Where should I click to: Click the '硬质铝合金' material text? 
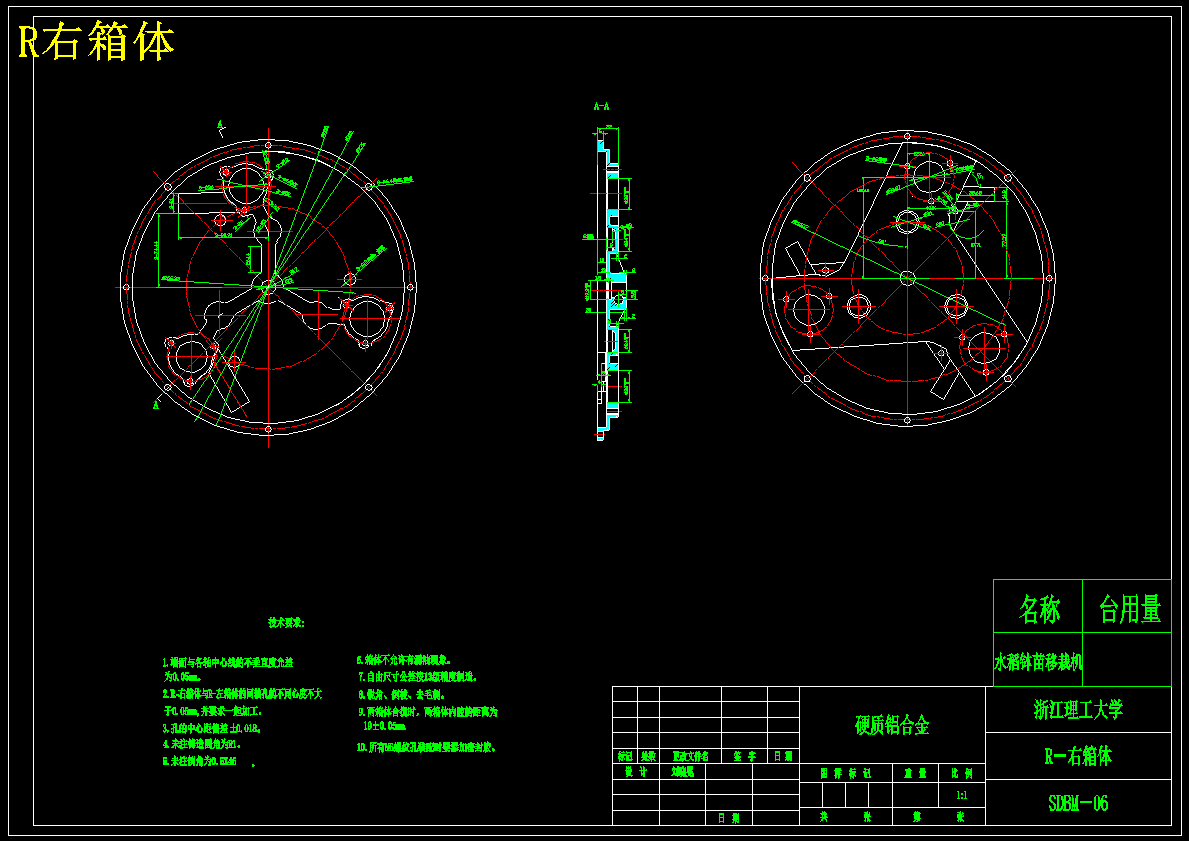pyautogui.click(x=893, y=726)
